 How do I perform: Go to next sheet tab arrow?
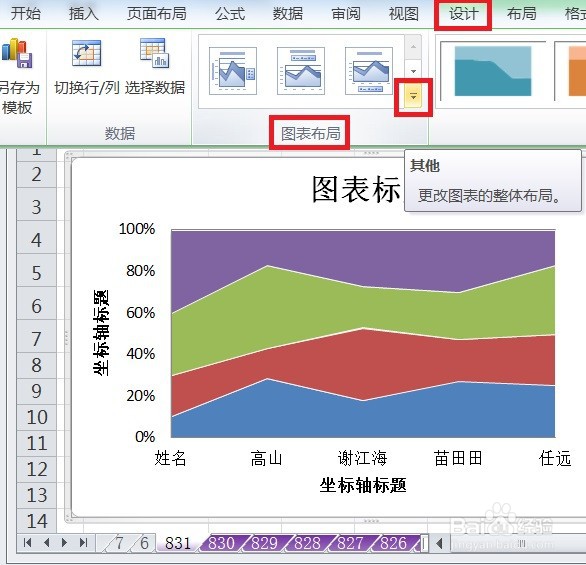(65, 543)
